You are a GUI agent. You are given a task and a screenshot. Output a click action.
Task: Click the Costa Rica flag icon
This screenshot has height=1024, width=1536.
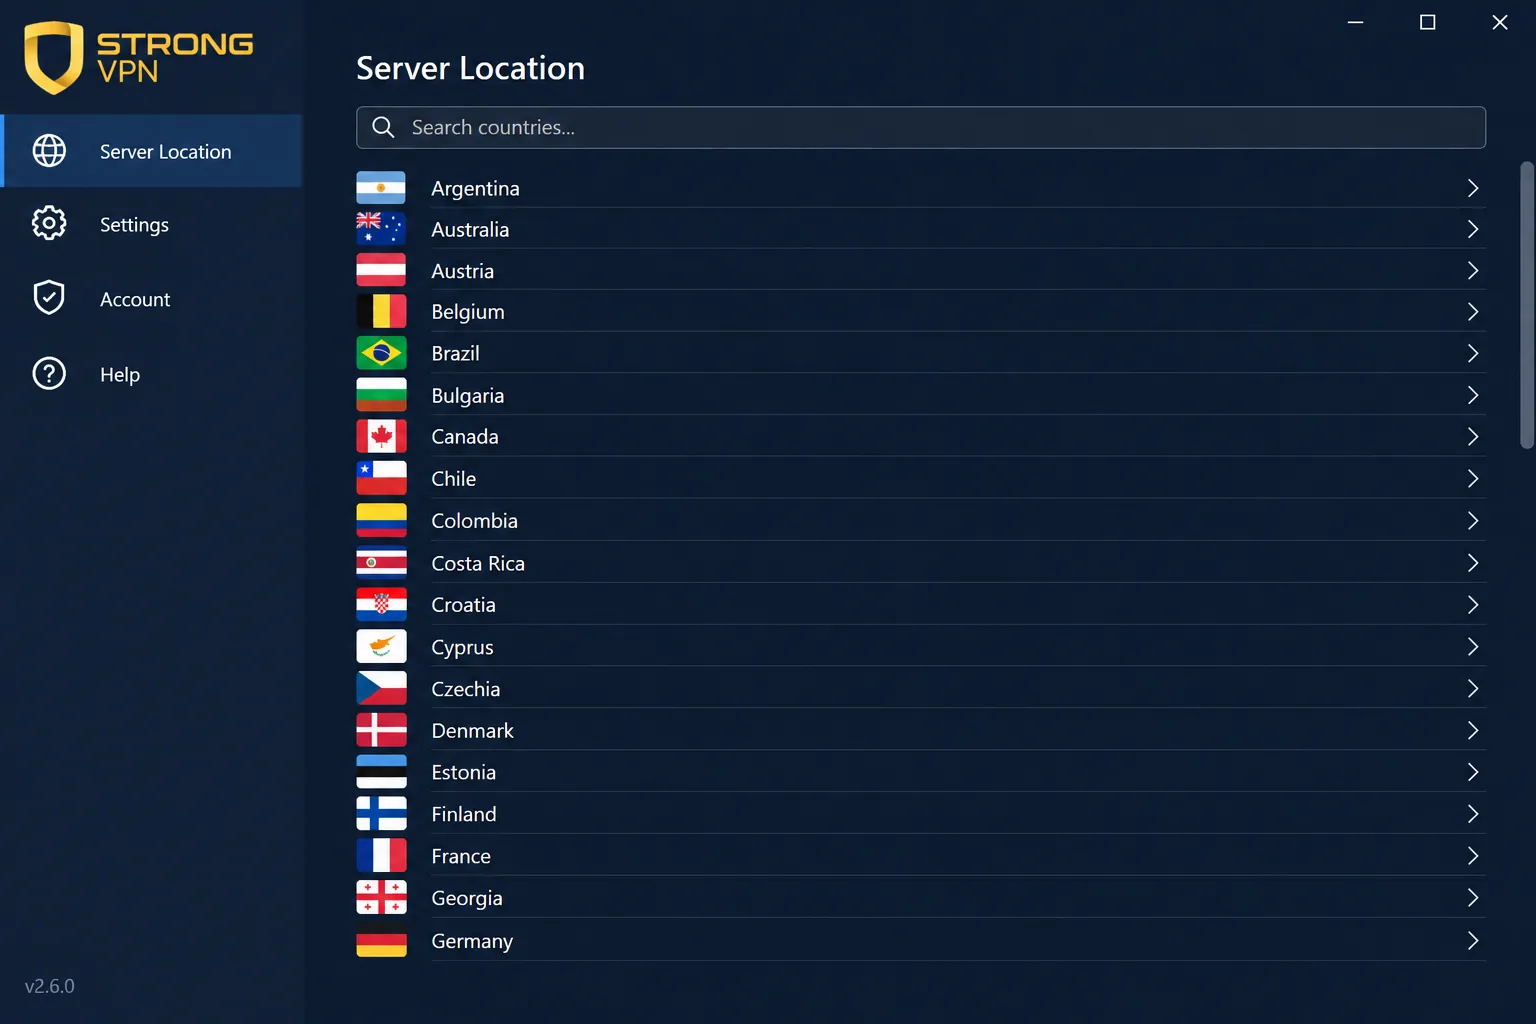381,563
